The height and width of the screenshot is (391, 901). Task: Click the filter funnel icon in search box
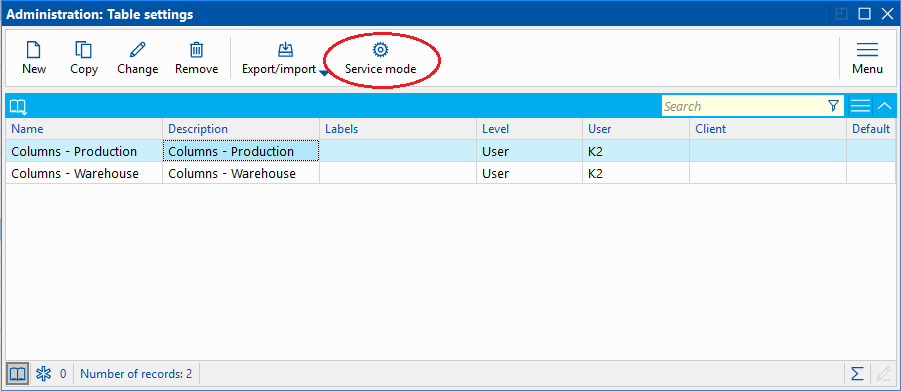833,106
